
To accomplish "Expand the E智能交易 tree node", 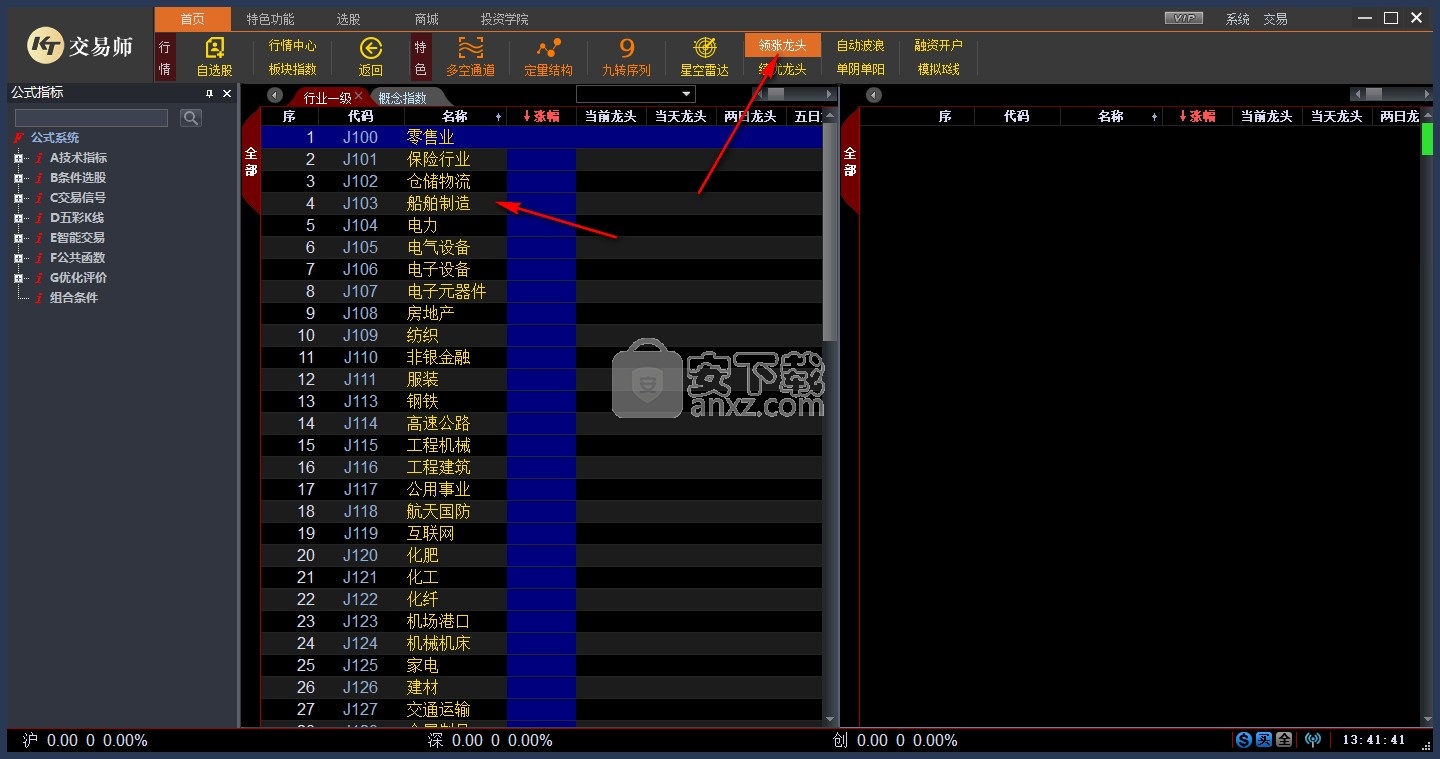I will [18, 238].
